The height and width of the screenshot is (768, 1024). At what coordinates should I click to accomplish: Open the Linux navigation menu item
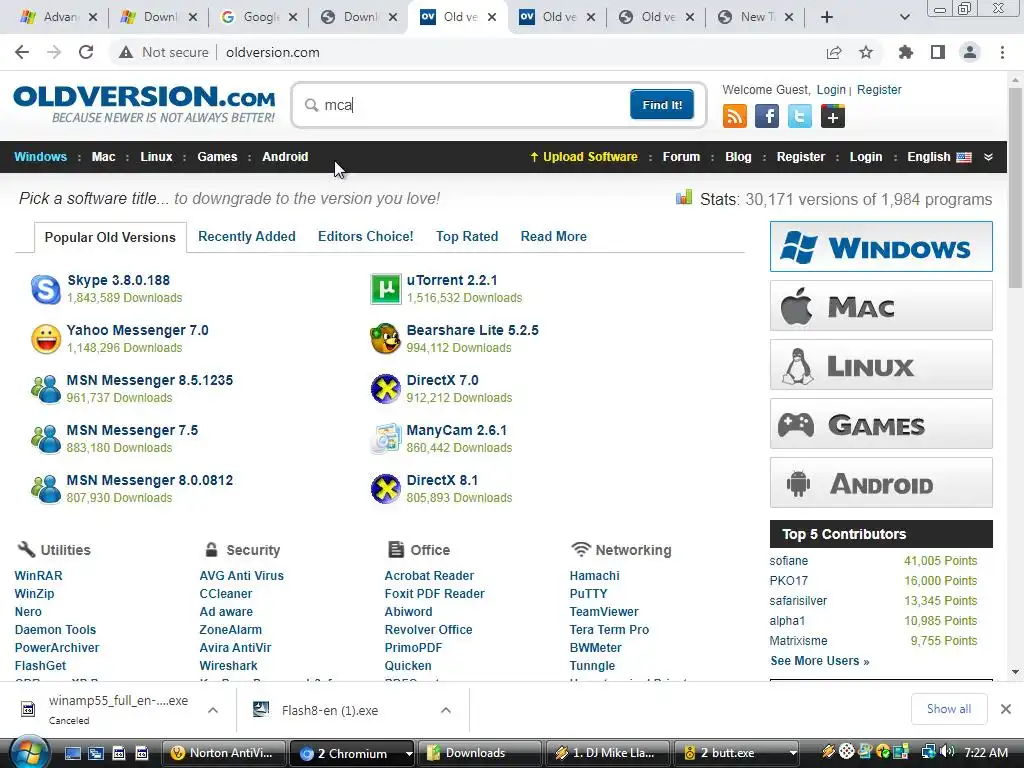point(157,157)
